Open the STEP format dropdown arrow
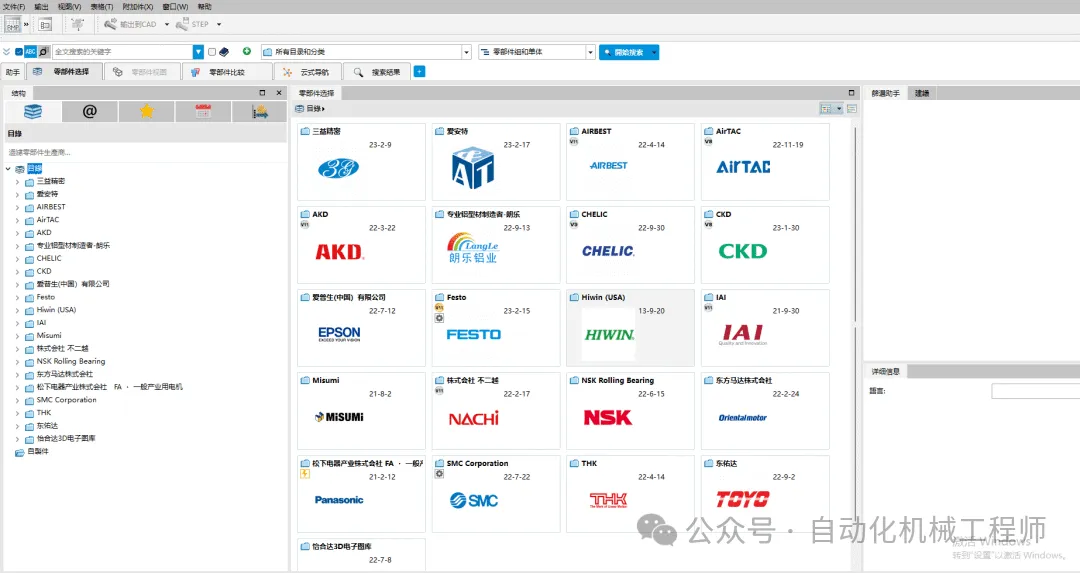The width and height of the screenshot is (1080, 573). click(219, 24)
